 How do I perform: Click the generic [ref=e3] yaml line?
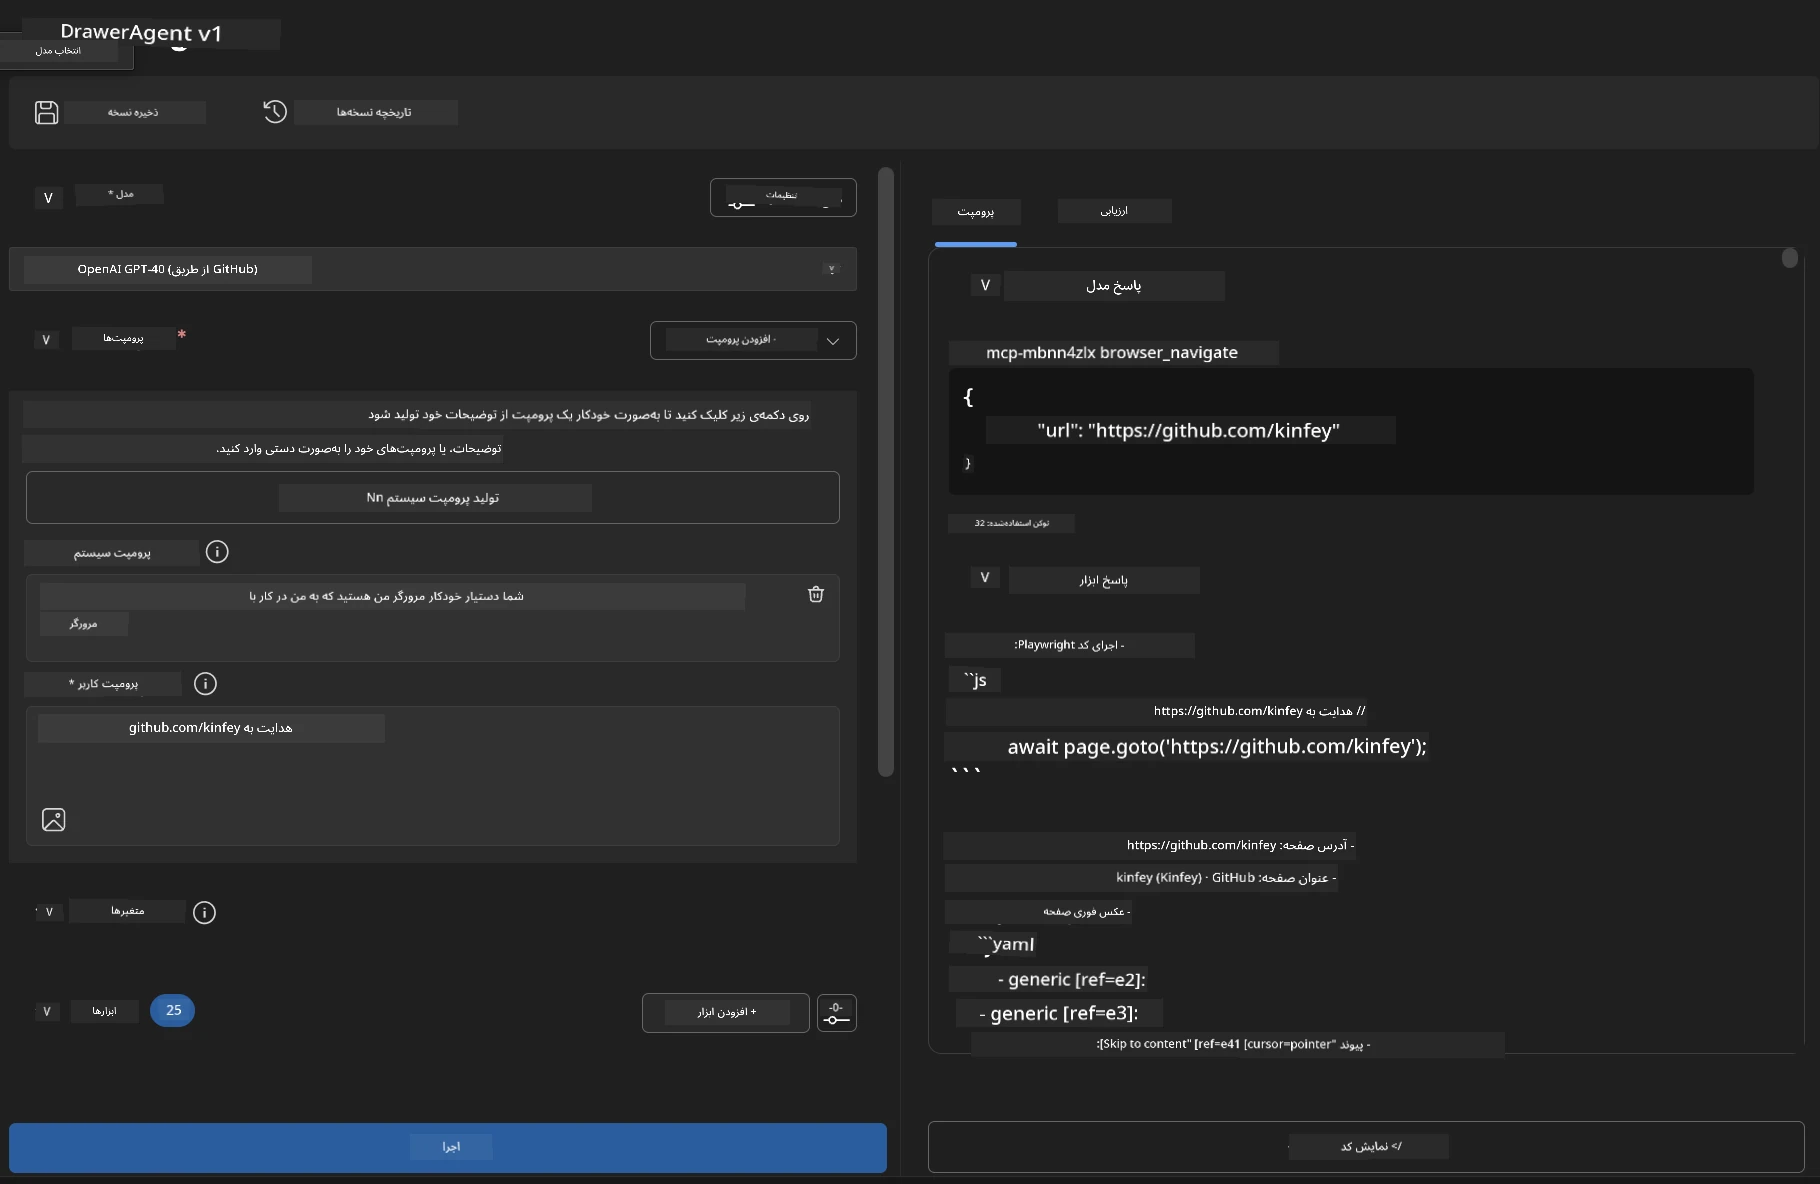[x=1059, y=1013]
